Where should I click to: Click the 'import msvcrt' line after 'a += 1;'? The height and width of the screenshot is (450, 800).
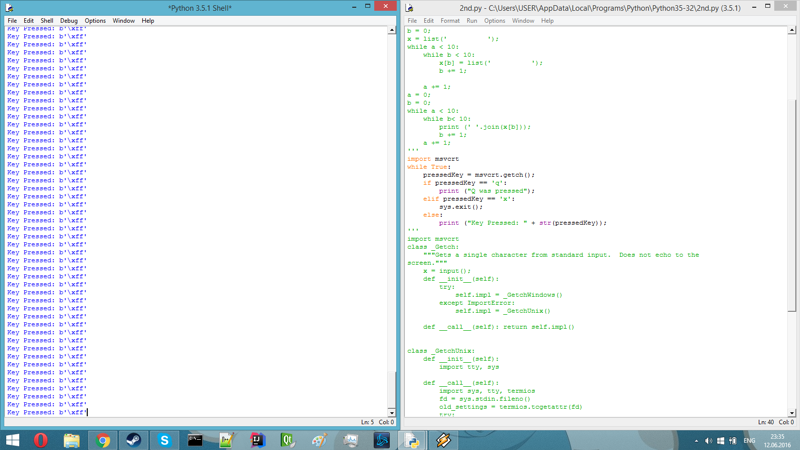[433, 159]
